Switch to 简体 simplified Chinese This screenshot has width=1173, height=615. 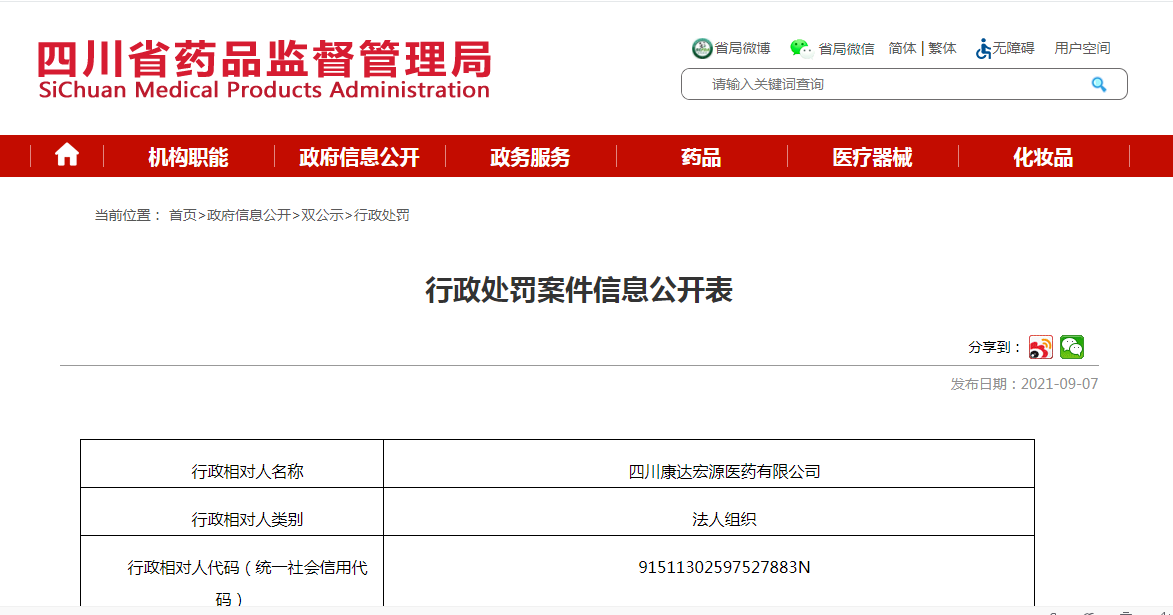pos(902,49)
